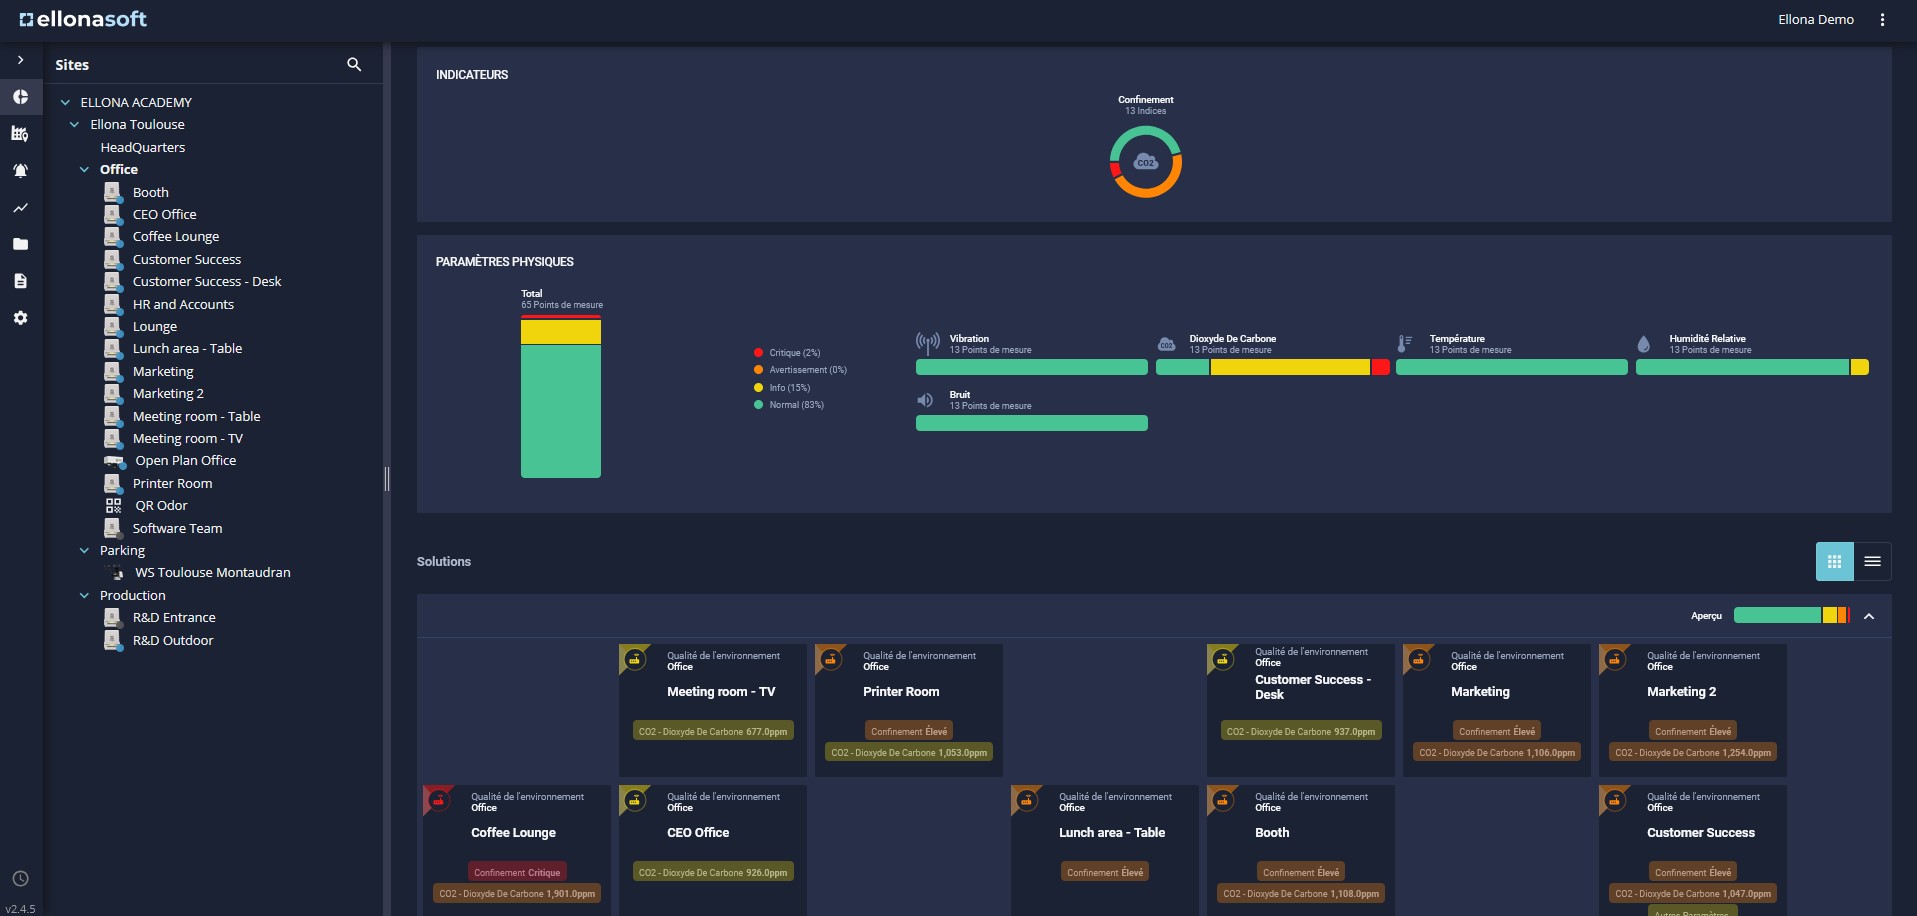Click the v2.4.5 version label

click(x=20, y=909)
